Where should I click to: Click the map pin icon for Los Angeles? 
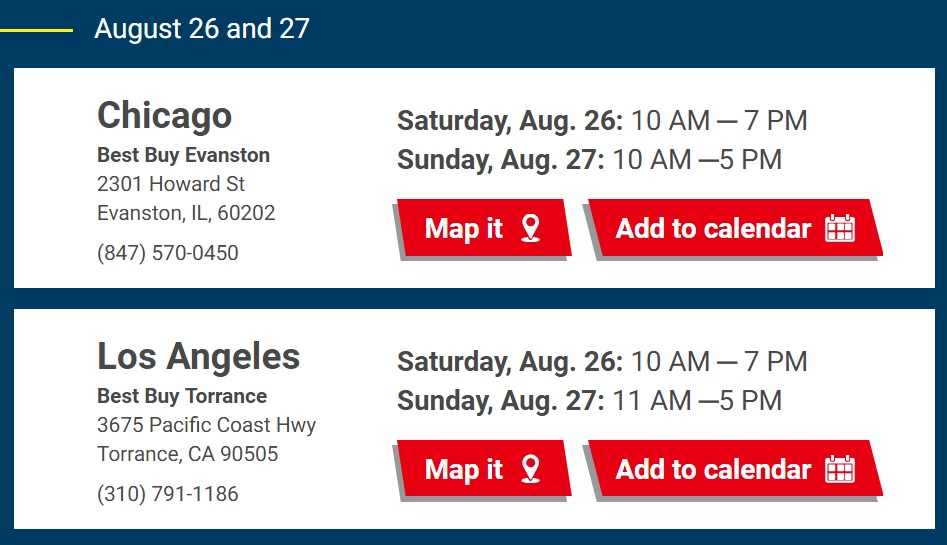click(x=530, y=469)
